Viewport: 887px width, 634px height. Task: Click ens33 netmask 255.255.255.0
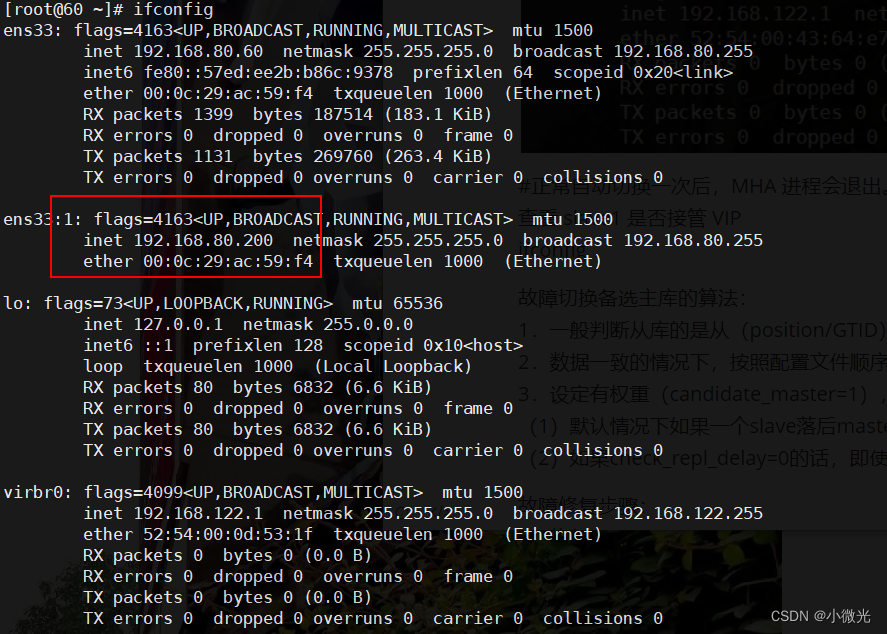coord(428,51)
